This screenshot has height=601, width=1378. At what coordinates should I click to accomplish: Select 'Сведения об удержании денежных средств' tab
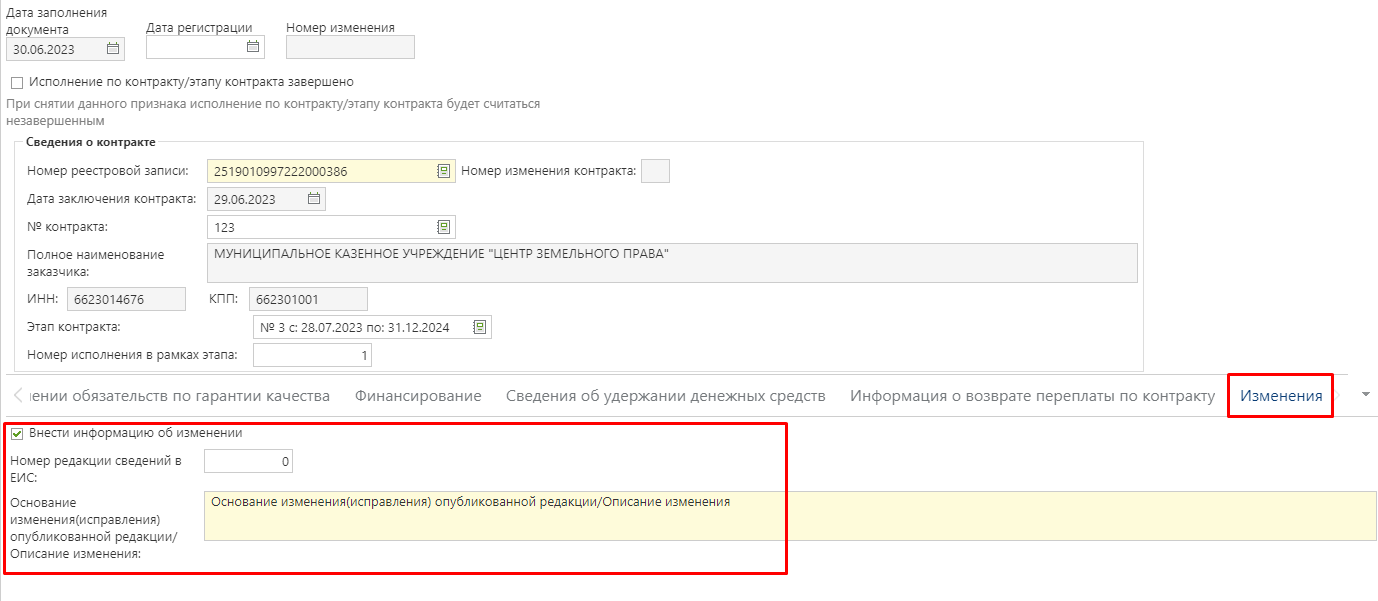tap(665, 396)
